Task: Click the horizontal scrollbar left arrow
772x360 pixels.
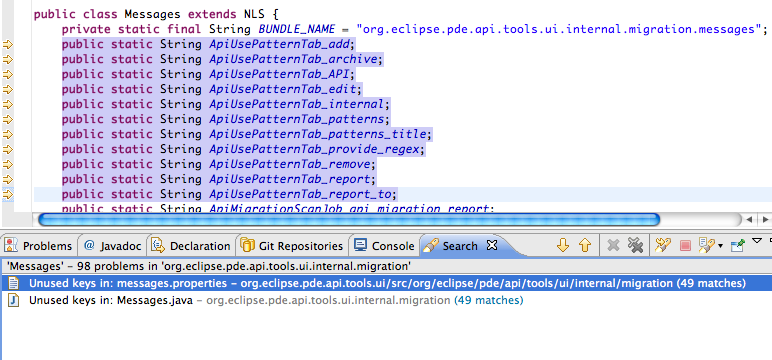Action: point(749,219)
